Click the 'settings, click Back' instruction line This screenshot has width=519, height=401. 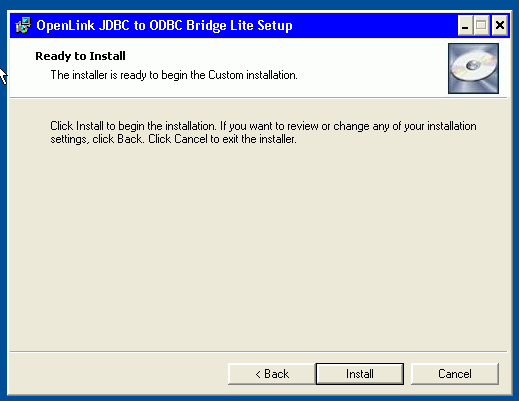pos(173,139)
